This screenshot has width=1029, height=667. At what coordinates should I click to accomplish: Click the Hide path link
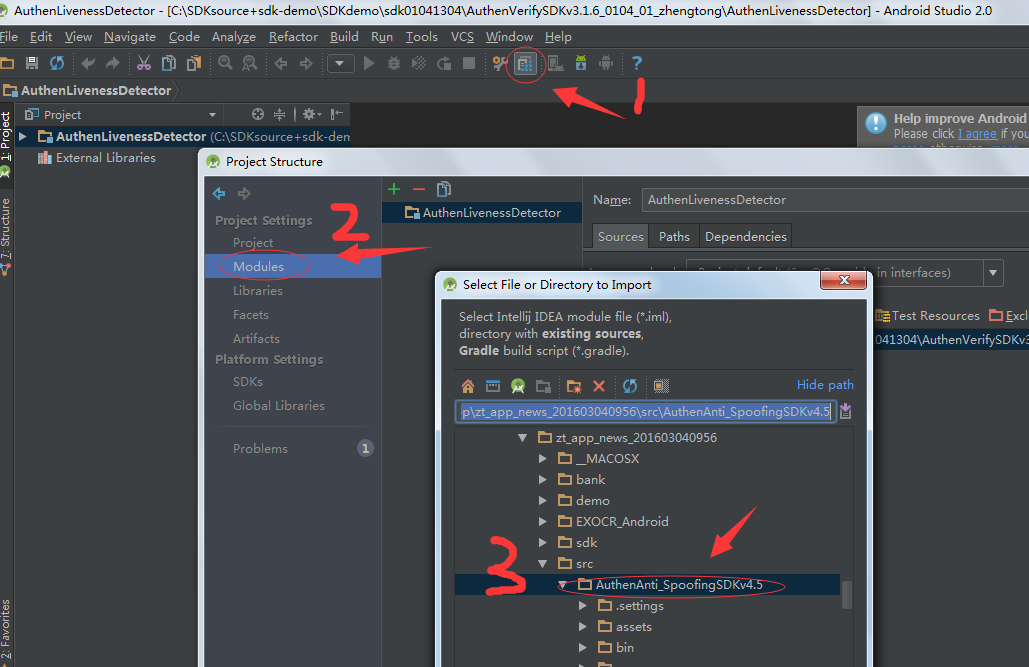(825, 385)
